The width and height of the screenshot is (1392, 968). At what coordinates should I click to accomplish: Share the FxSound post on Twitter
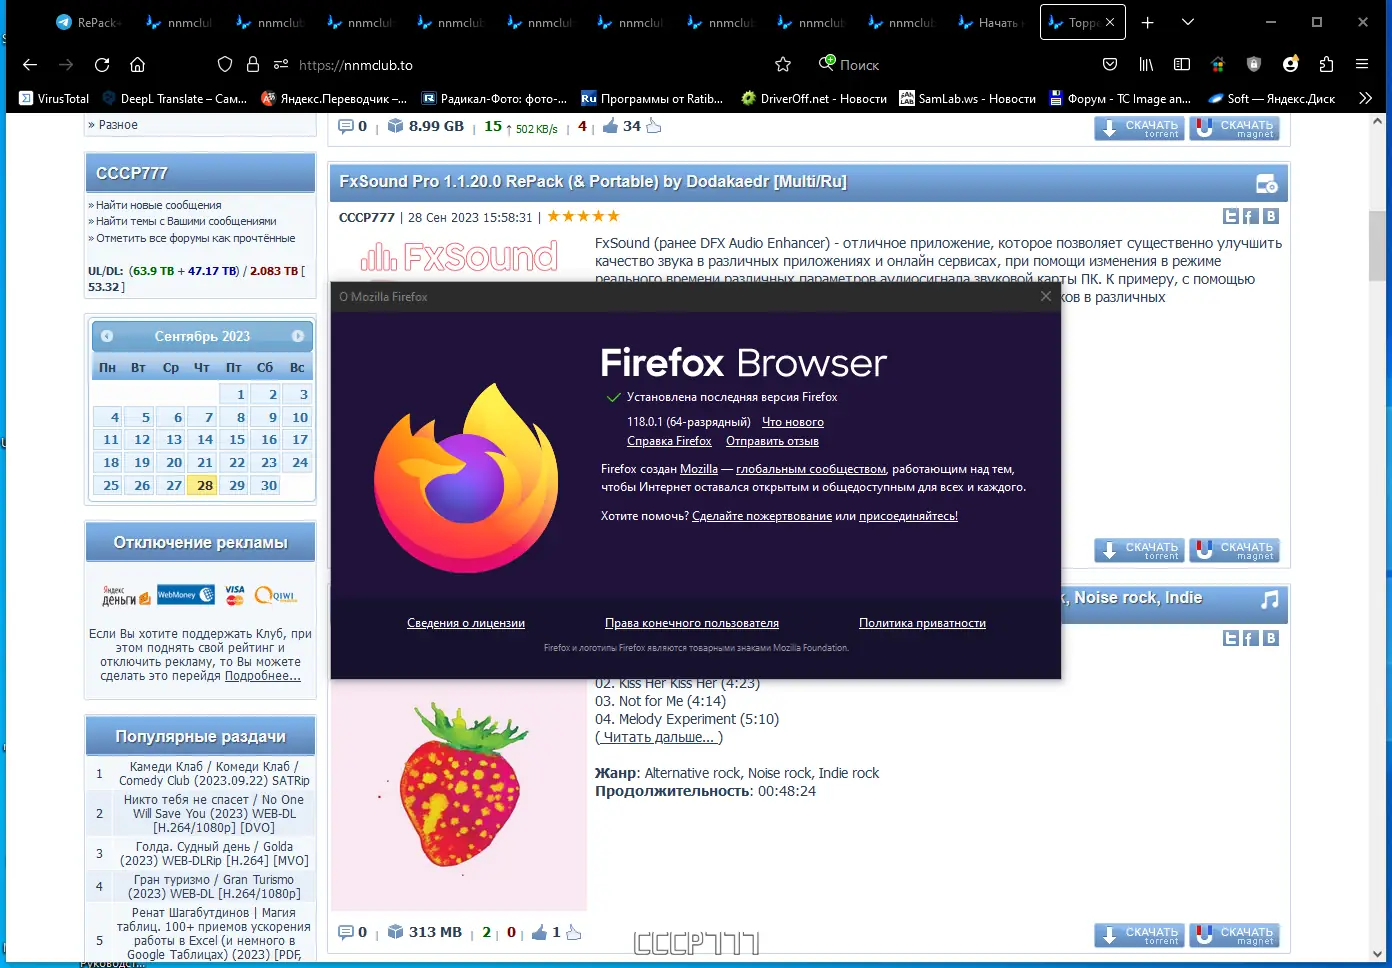[1231, 216]
